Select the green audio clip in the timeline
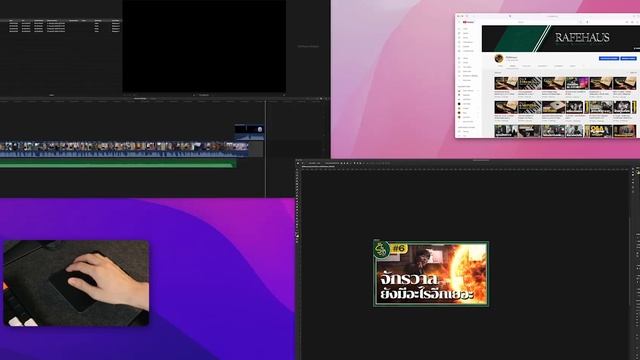This screenshot has height=360, width=640. (x=118, y=164)
